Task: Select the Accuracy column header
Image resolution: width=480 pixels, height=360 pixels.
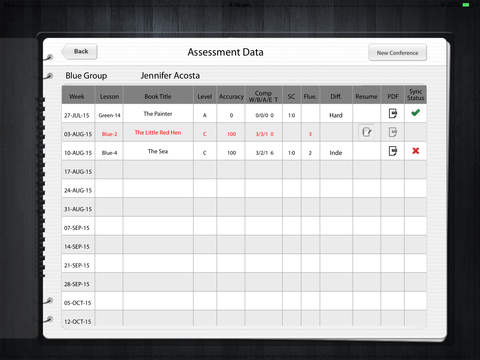Action: pos(231,96)
